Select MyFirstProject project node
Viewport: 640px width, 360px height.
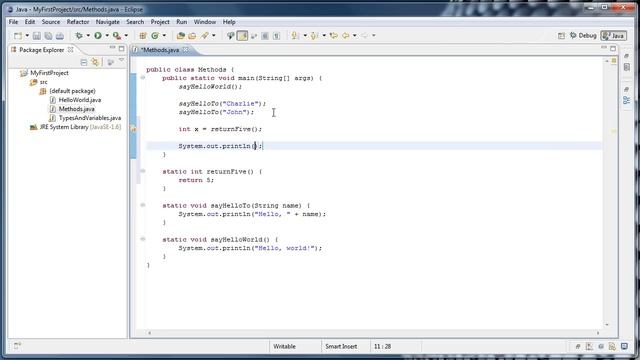coord(44,73)
